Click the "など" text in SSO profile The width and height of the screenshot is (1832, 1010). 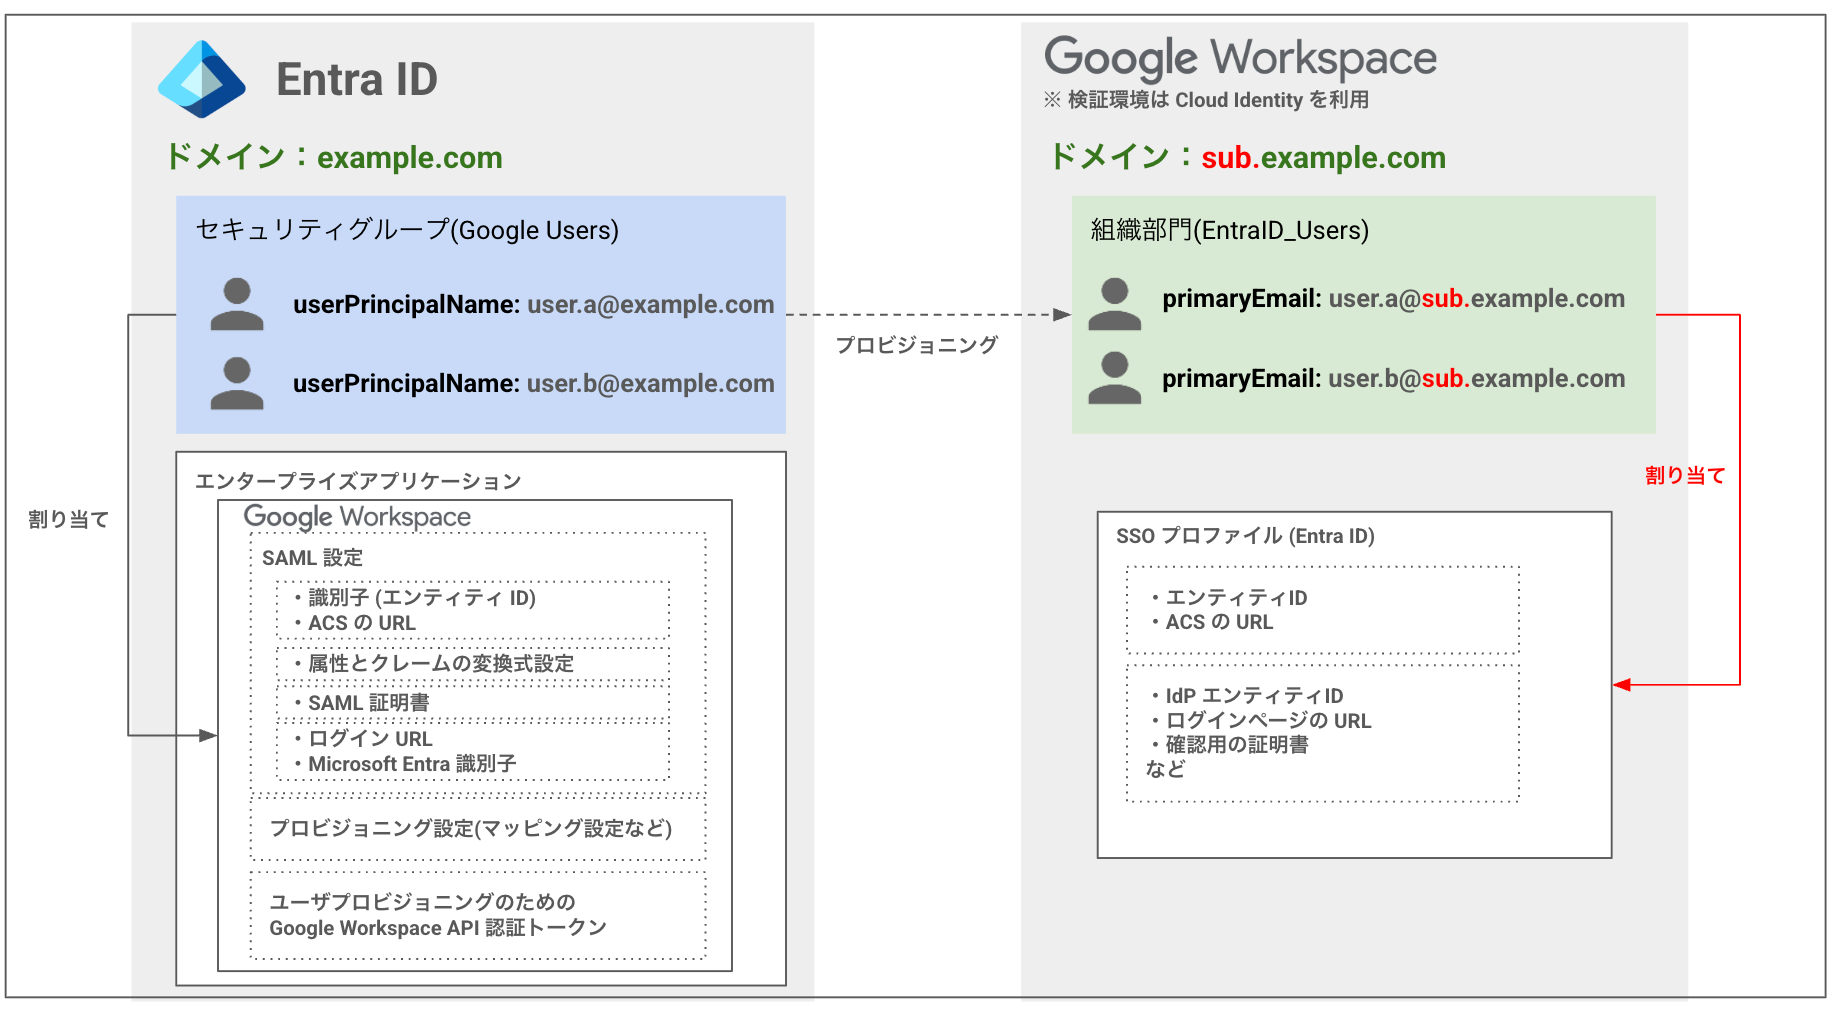coord(1165,769)
